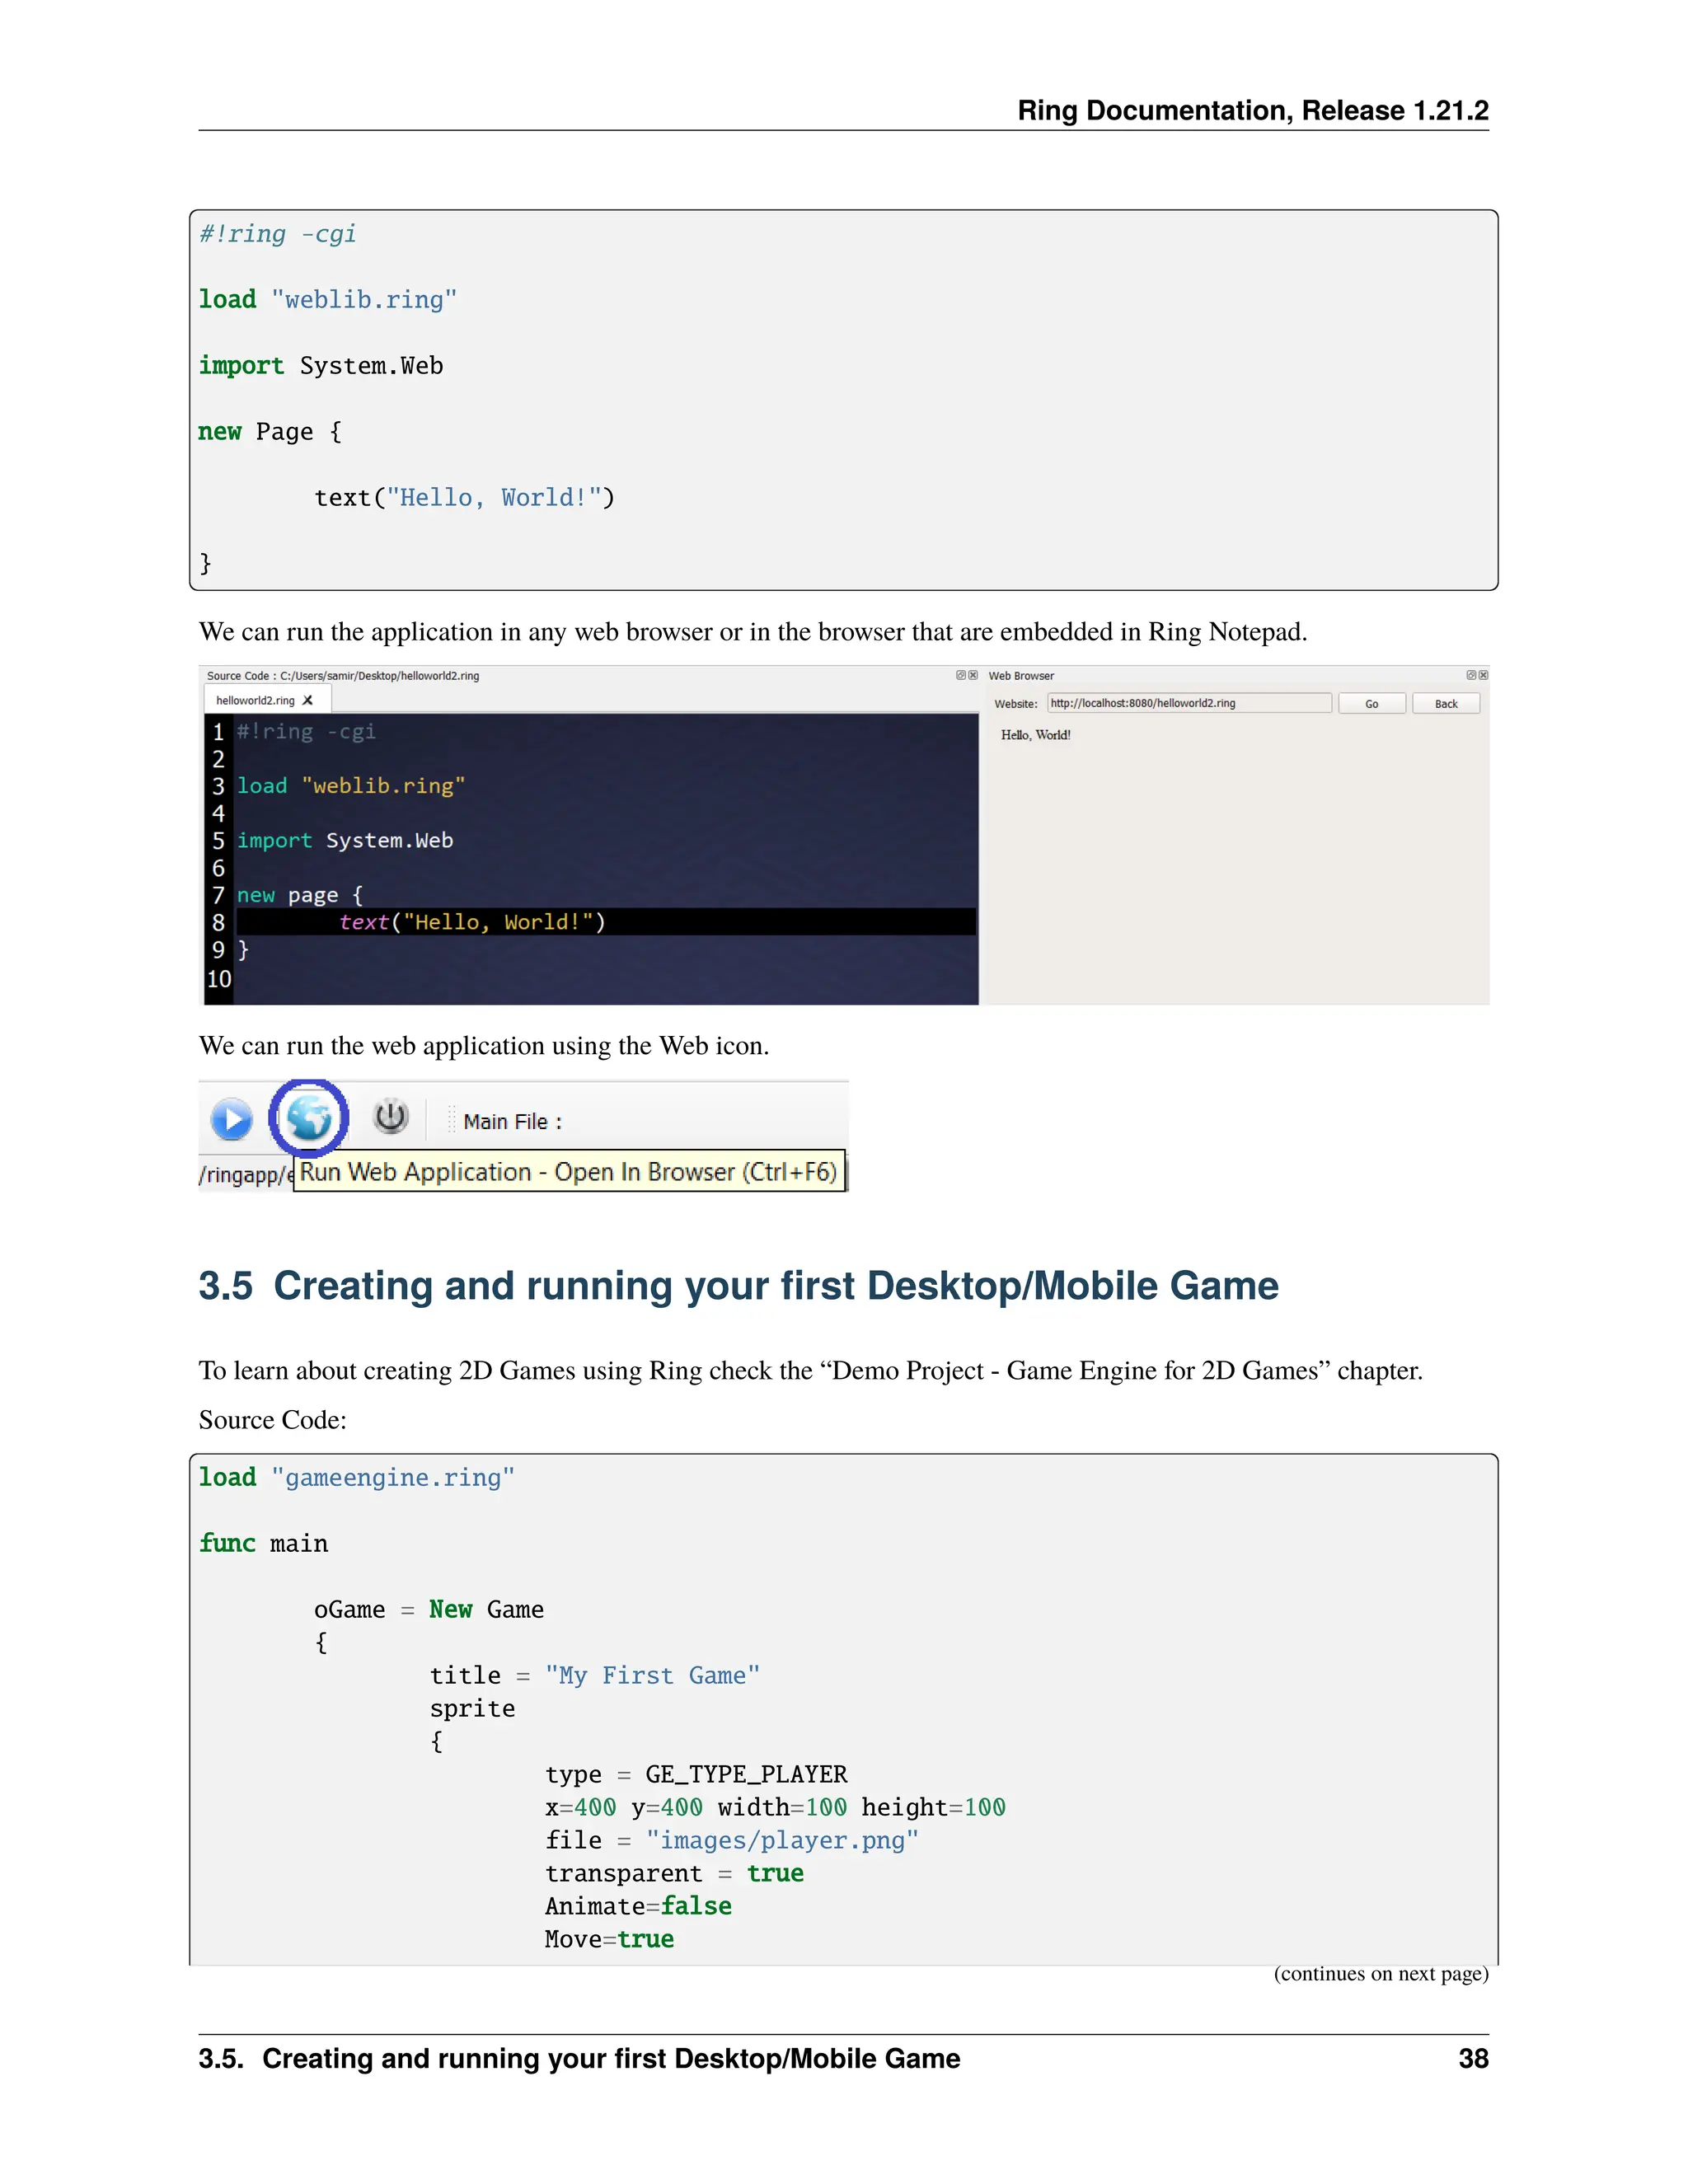Click the load "weblib.ring" line in editor
1688x2184 pixels.
pos(351,786)
